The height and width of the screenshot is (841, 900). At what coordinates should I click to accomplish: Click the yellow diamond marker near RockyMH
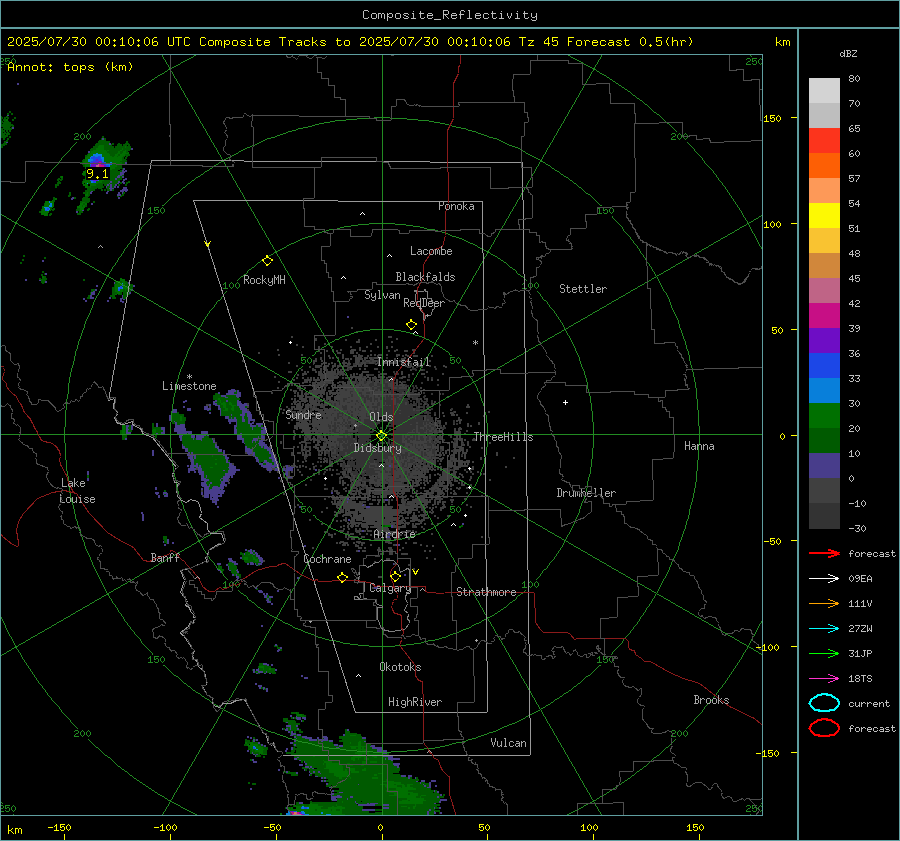(x=267, y=261)
